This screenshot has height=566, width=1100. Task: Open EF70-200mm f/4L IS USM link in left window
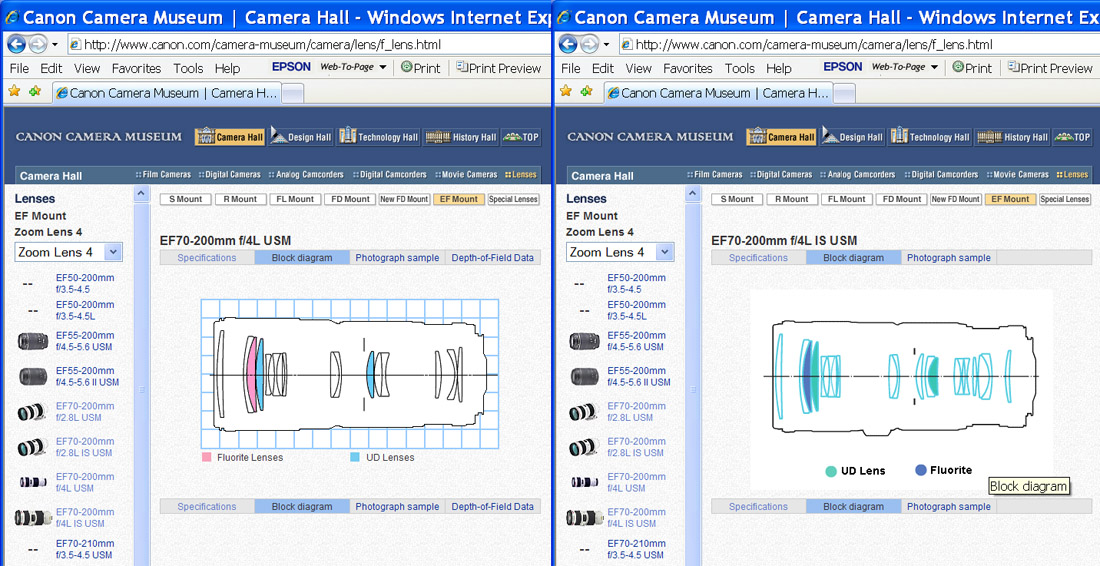pos(85,518)
